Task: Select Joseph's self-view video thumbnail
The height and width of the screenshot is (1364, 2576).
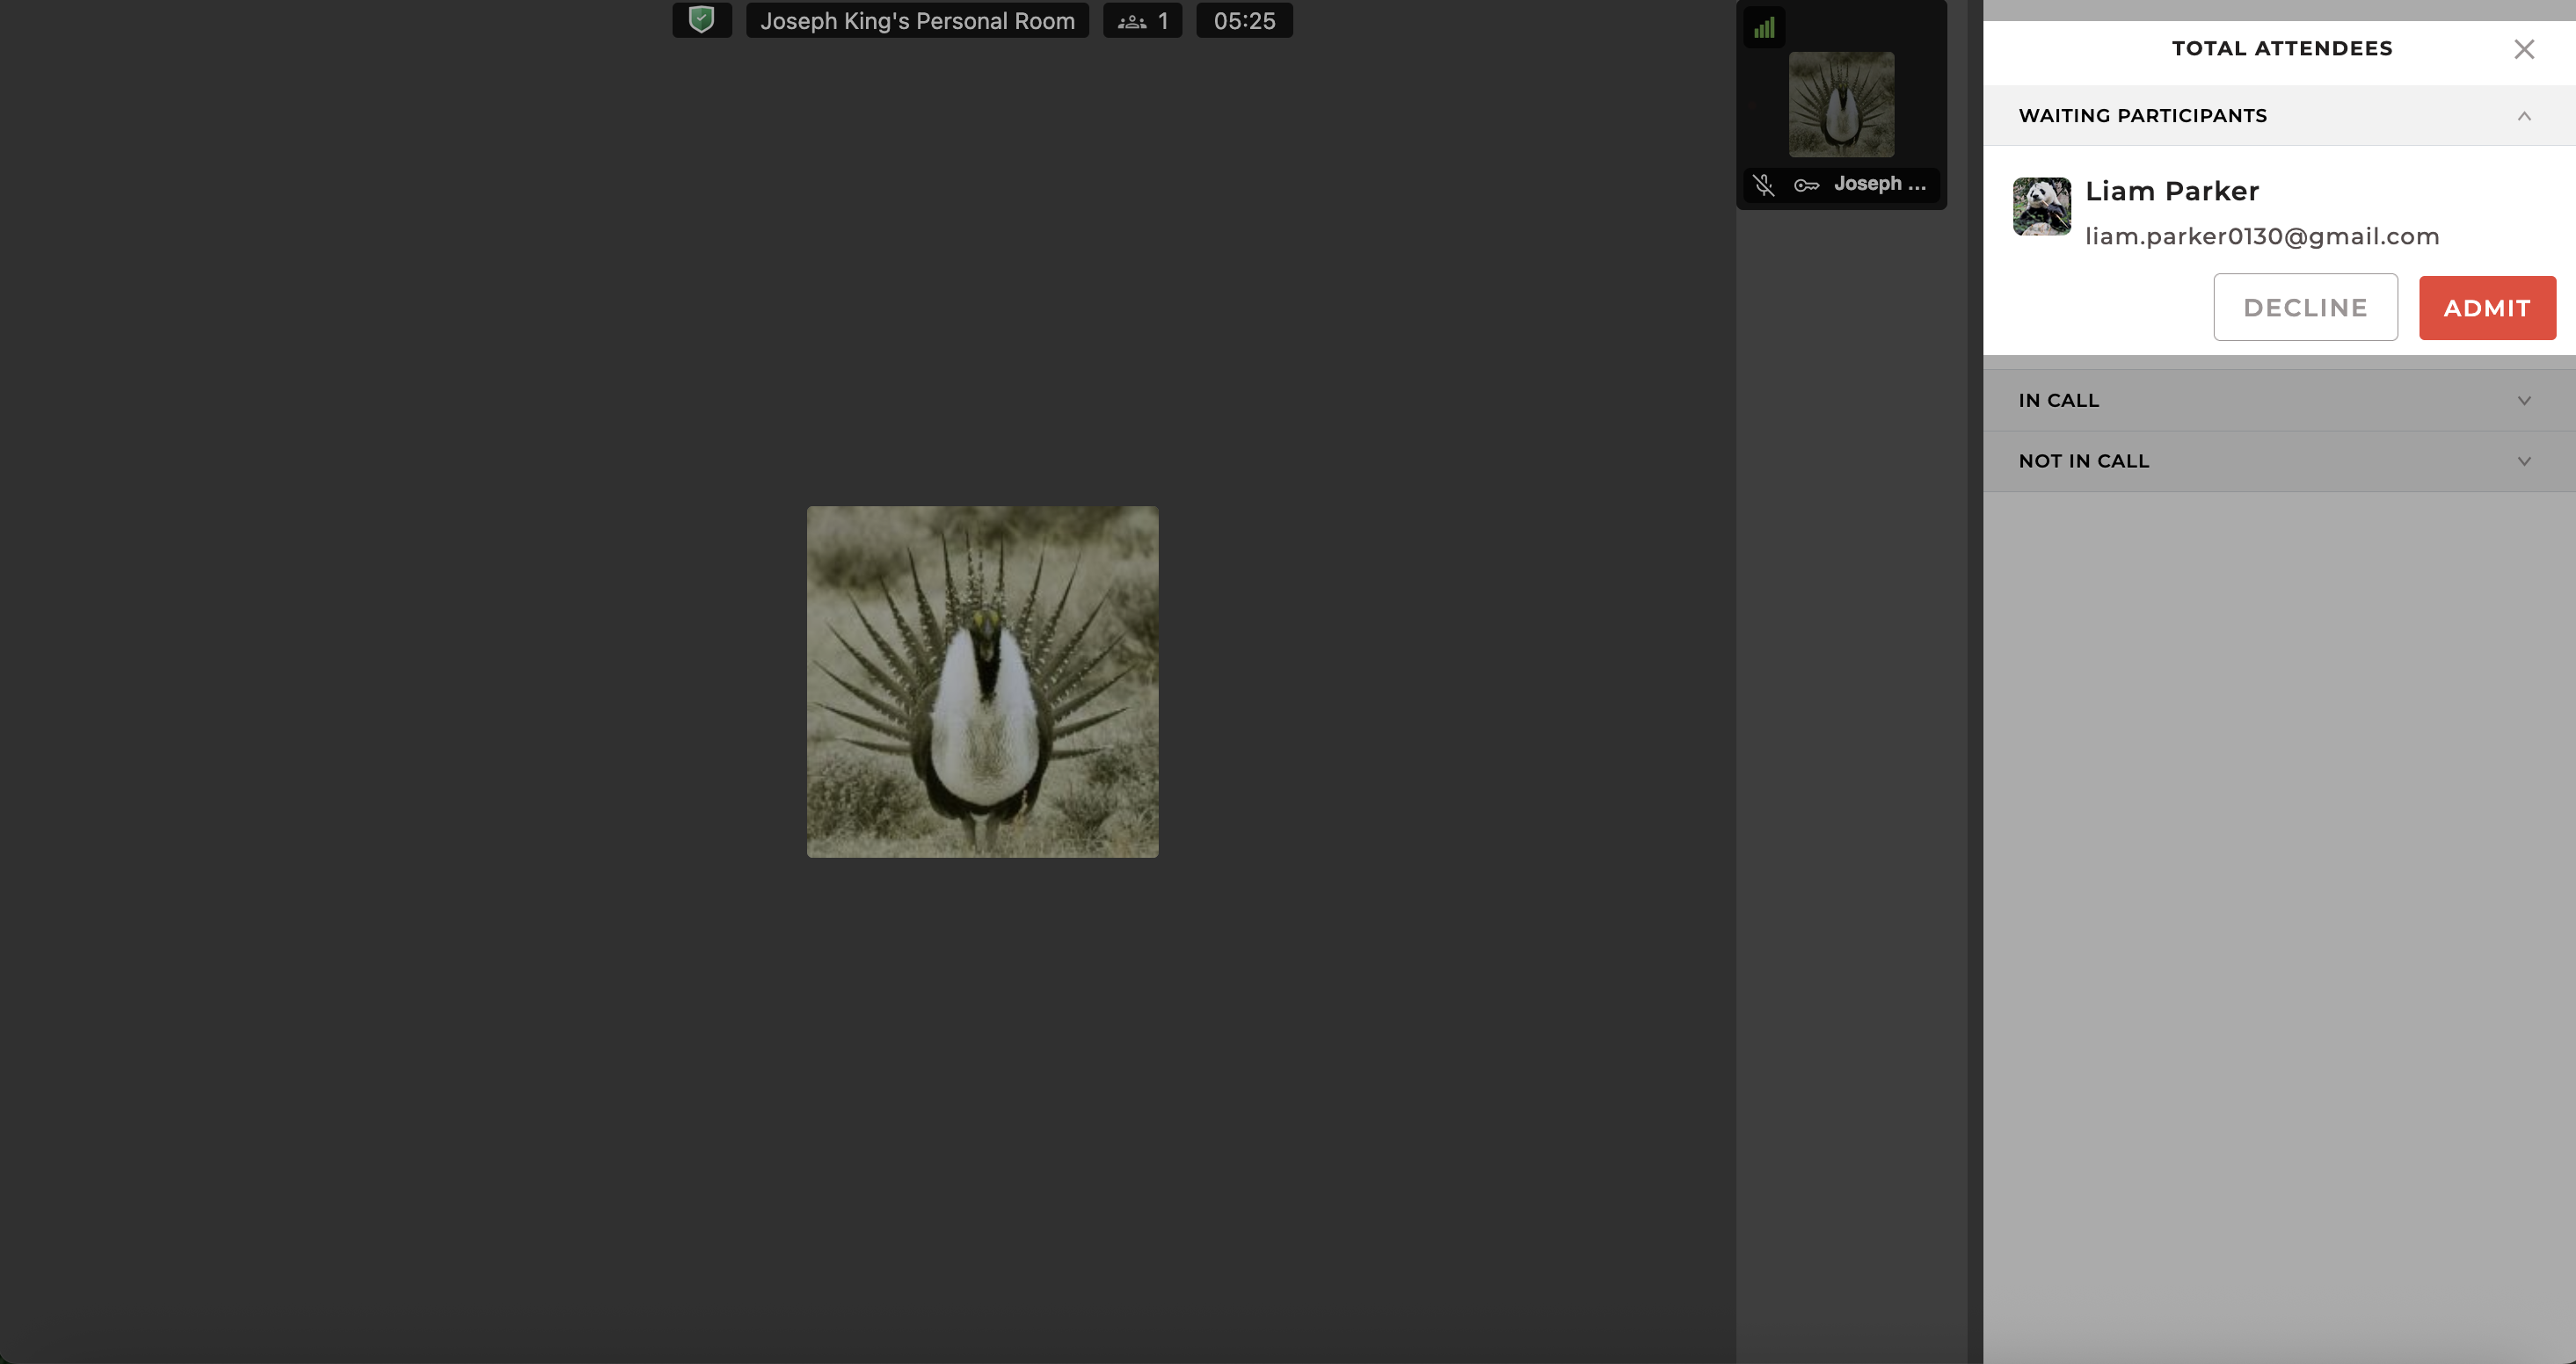Action: [x=1840, y=105]
